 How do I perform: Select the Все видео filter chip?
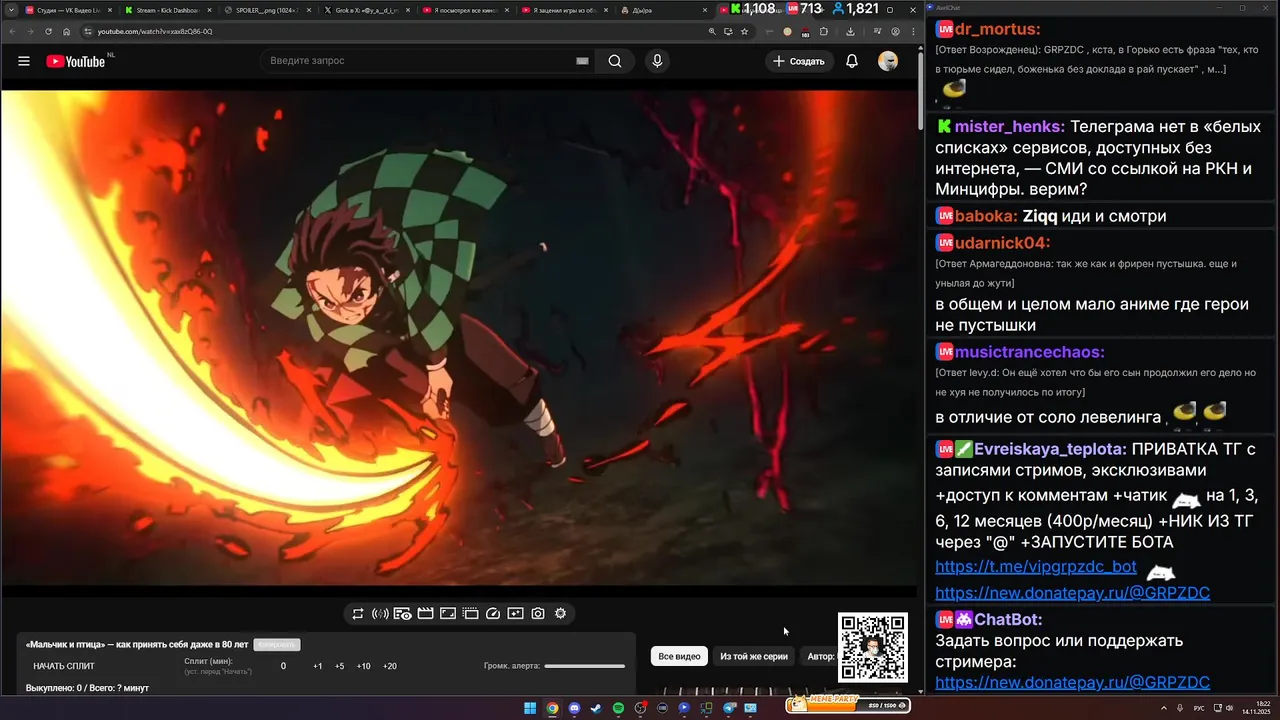pos(679,656)
